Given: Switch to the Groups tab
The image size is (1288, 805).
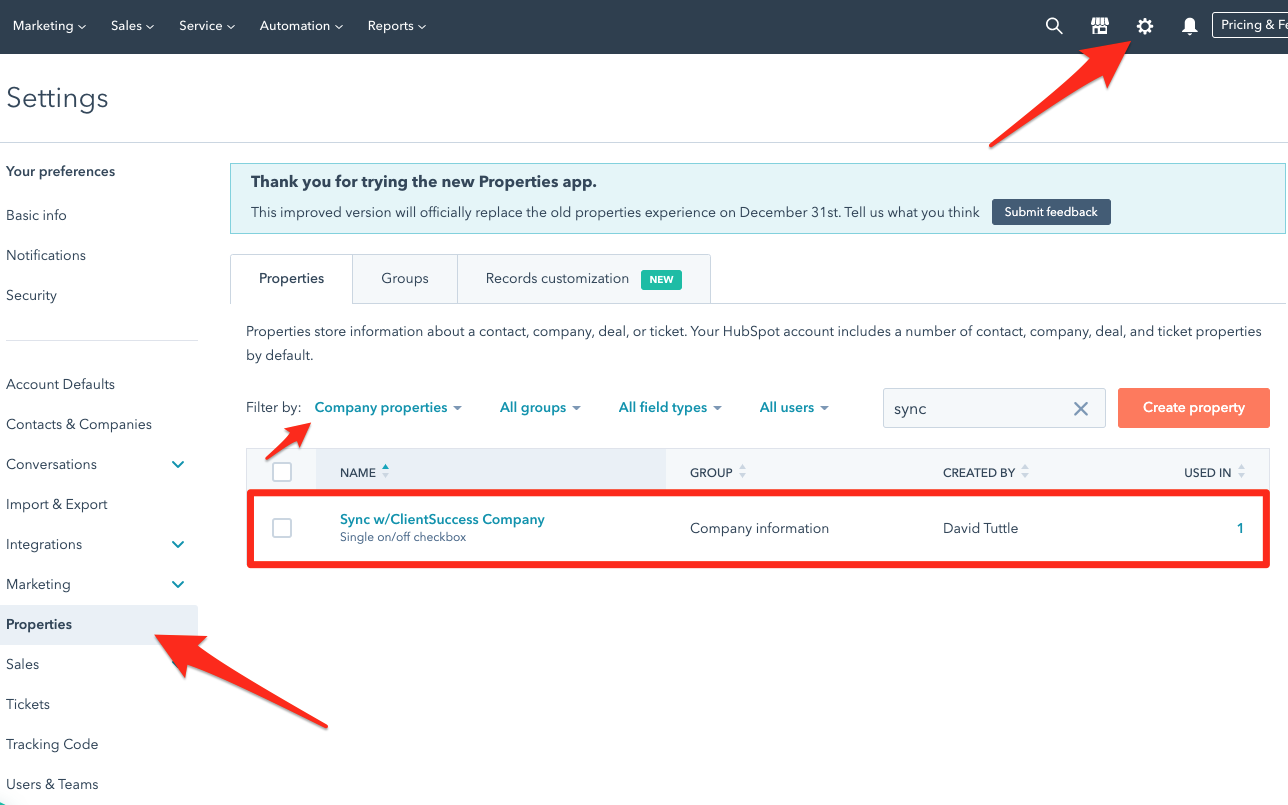Looking at the screenshot, I should pos(405,279).
